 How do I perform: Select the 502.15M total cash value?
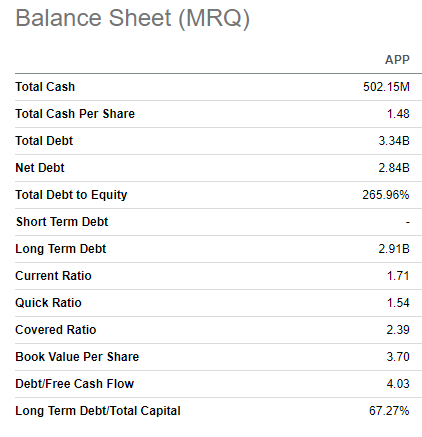pos(386,87)
